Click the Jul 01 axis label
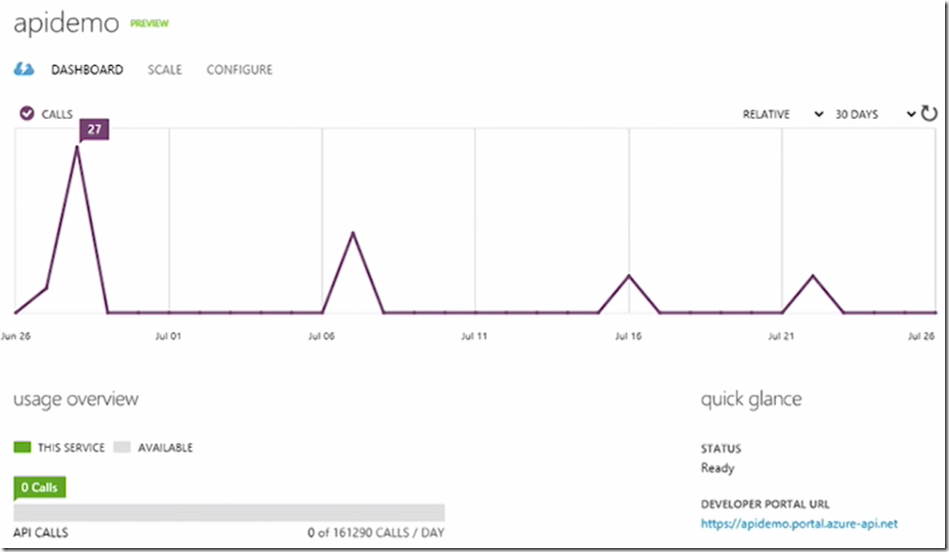Screen dimensions: 949x552 (x=168, y=336)
